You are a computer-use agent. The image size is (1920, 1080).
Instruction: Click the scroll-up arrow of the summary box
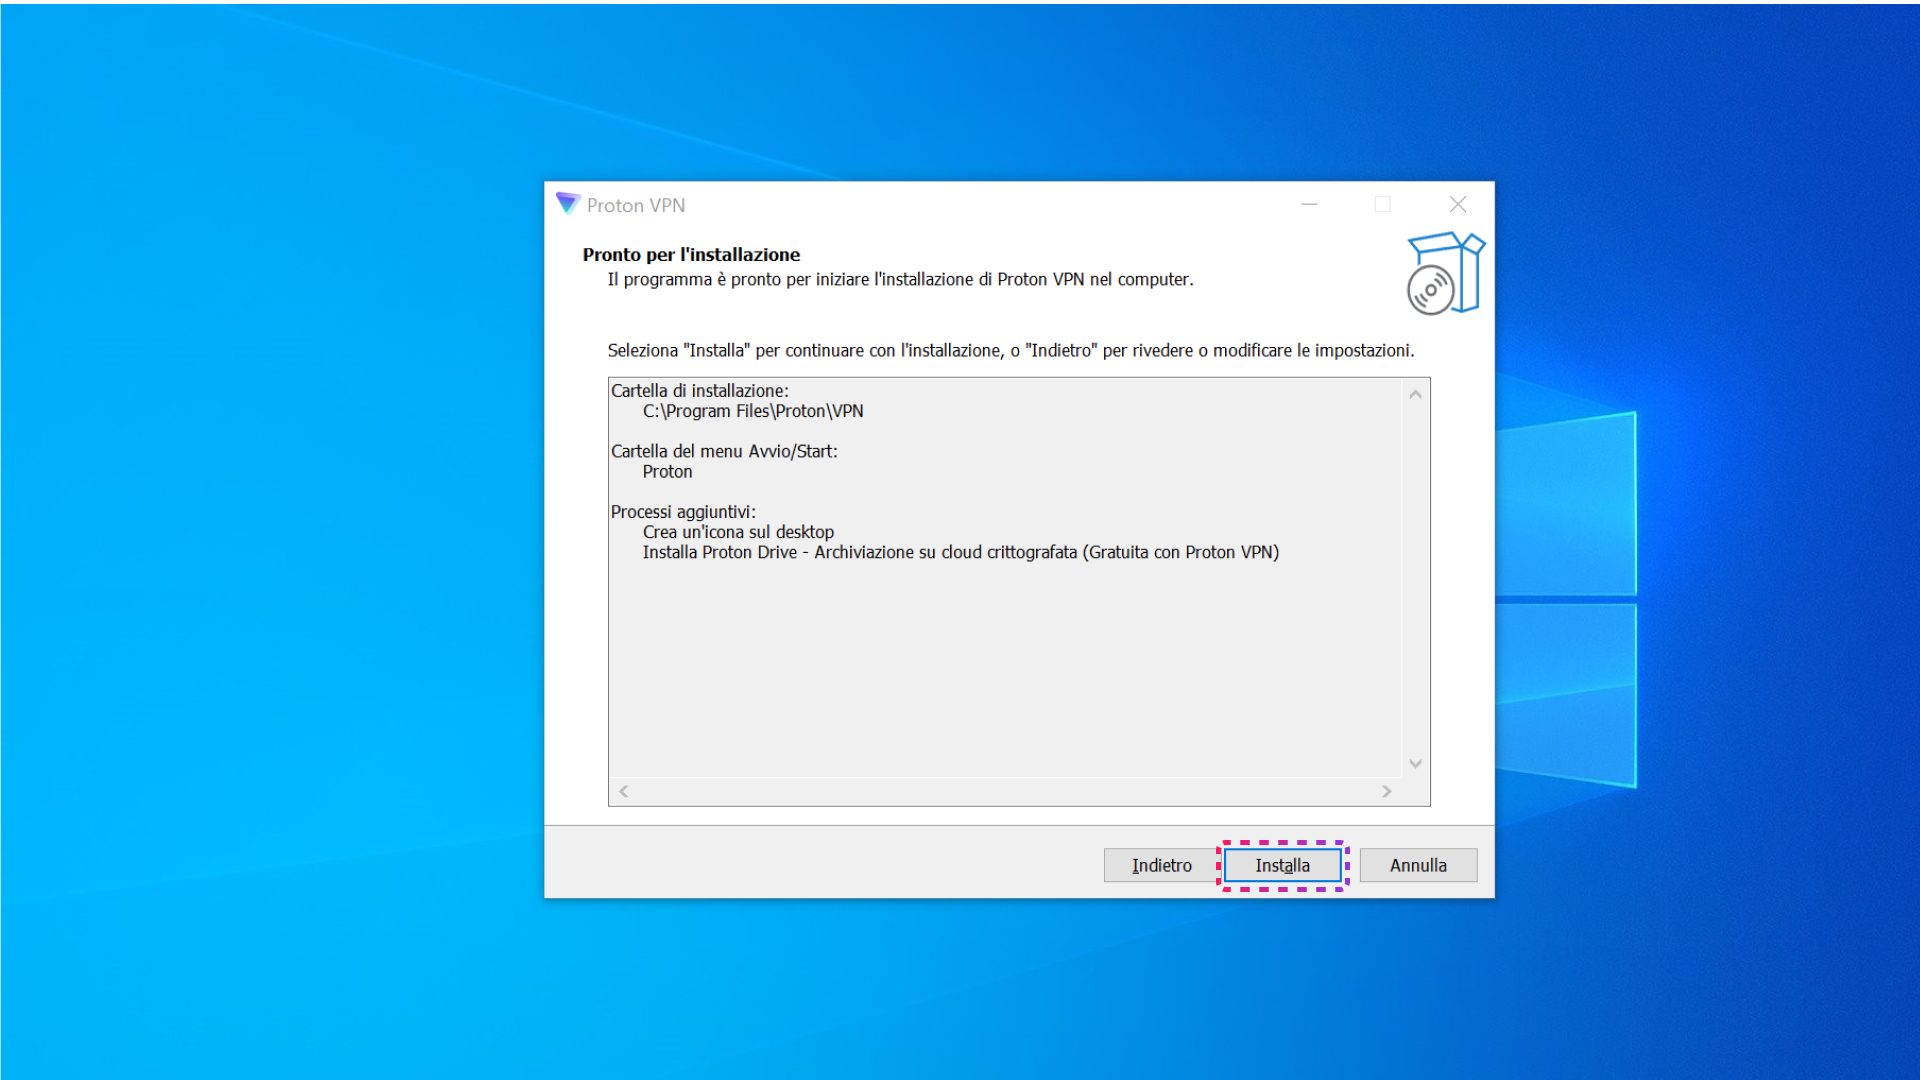(x=1415, y=393)
